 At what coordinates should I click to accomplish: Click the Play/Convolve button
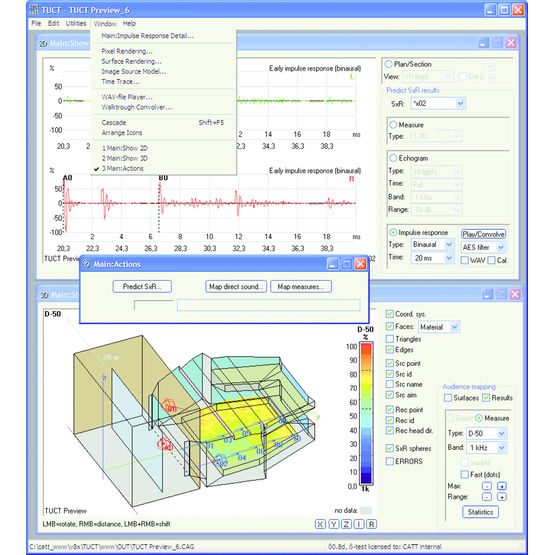[x=484, y=234]
